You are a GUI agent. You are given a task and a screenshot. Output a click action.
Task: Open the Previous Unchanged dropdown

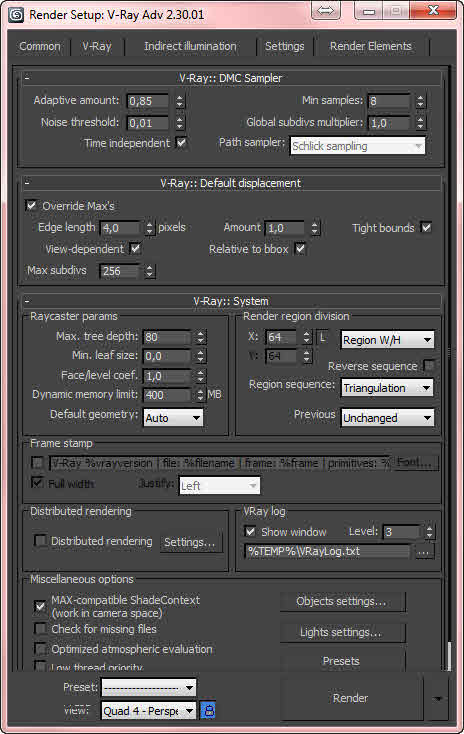pos(387,418)
